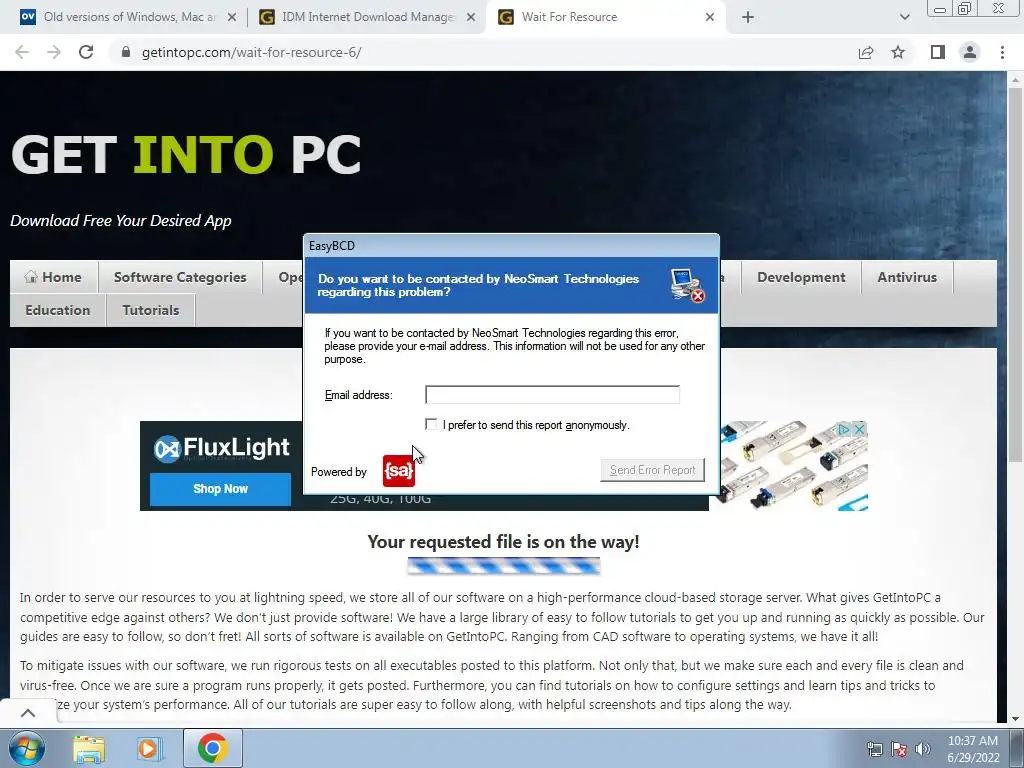Image resolution: width=1024 pixels, height=768 pixels.
Task: Bookmark this page with star icon
Action: tap(898, 52)
